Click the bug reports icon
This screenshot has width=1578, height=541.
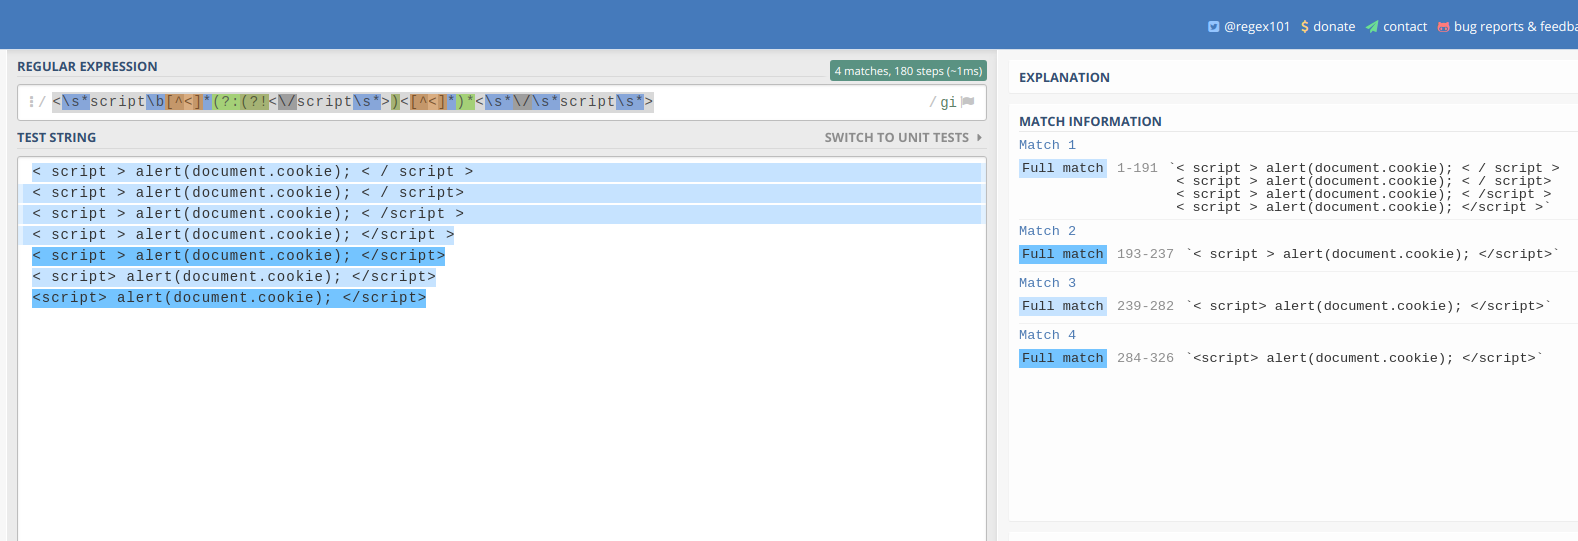(x=1443, y=27)
